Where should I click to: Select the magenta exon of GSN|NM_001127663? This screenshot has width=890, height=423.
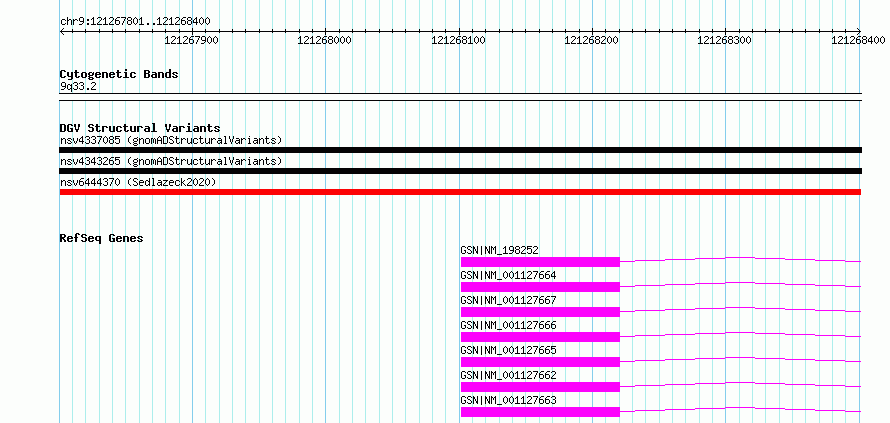(x=540, y=412)
